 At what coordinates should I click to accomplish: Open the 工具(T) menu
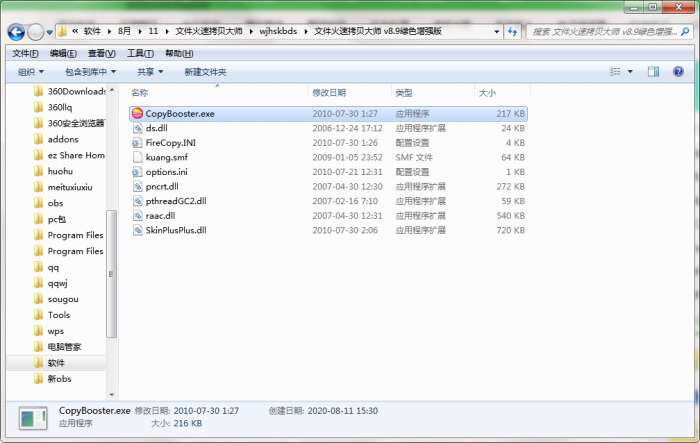tap(140, 54)
